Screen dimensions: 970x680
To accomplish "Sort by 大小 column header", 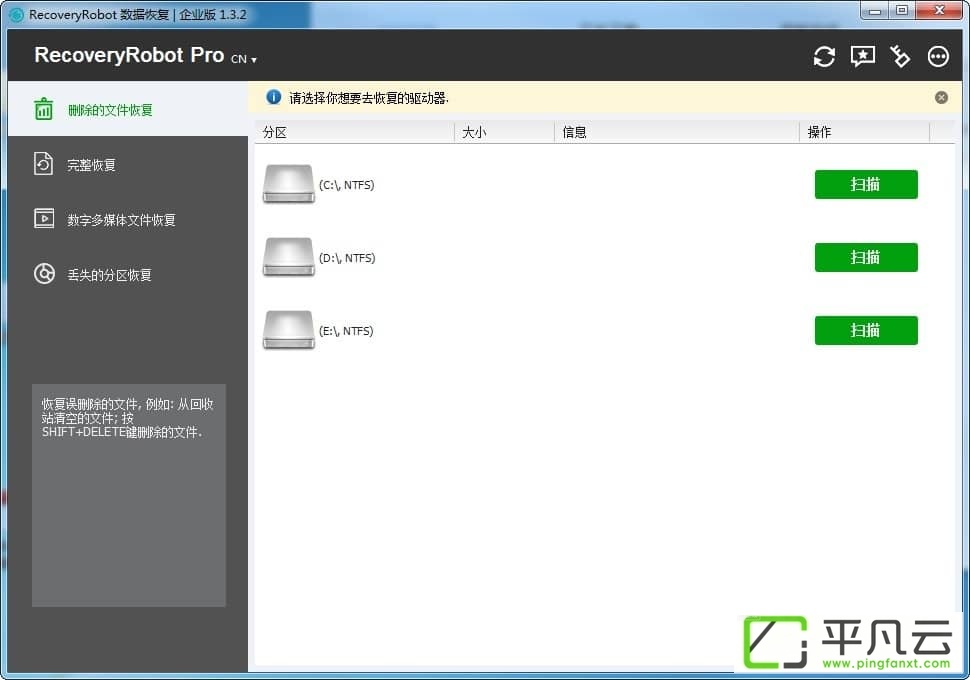I will [504, 132].
